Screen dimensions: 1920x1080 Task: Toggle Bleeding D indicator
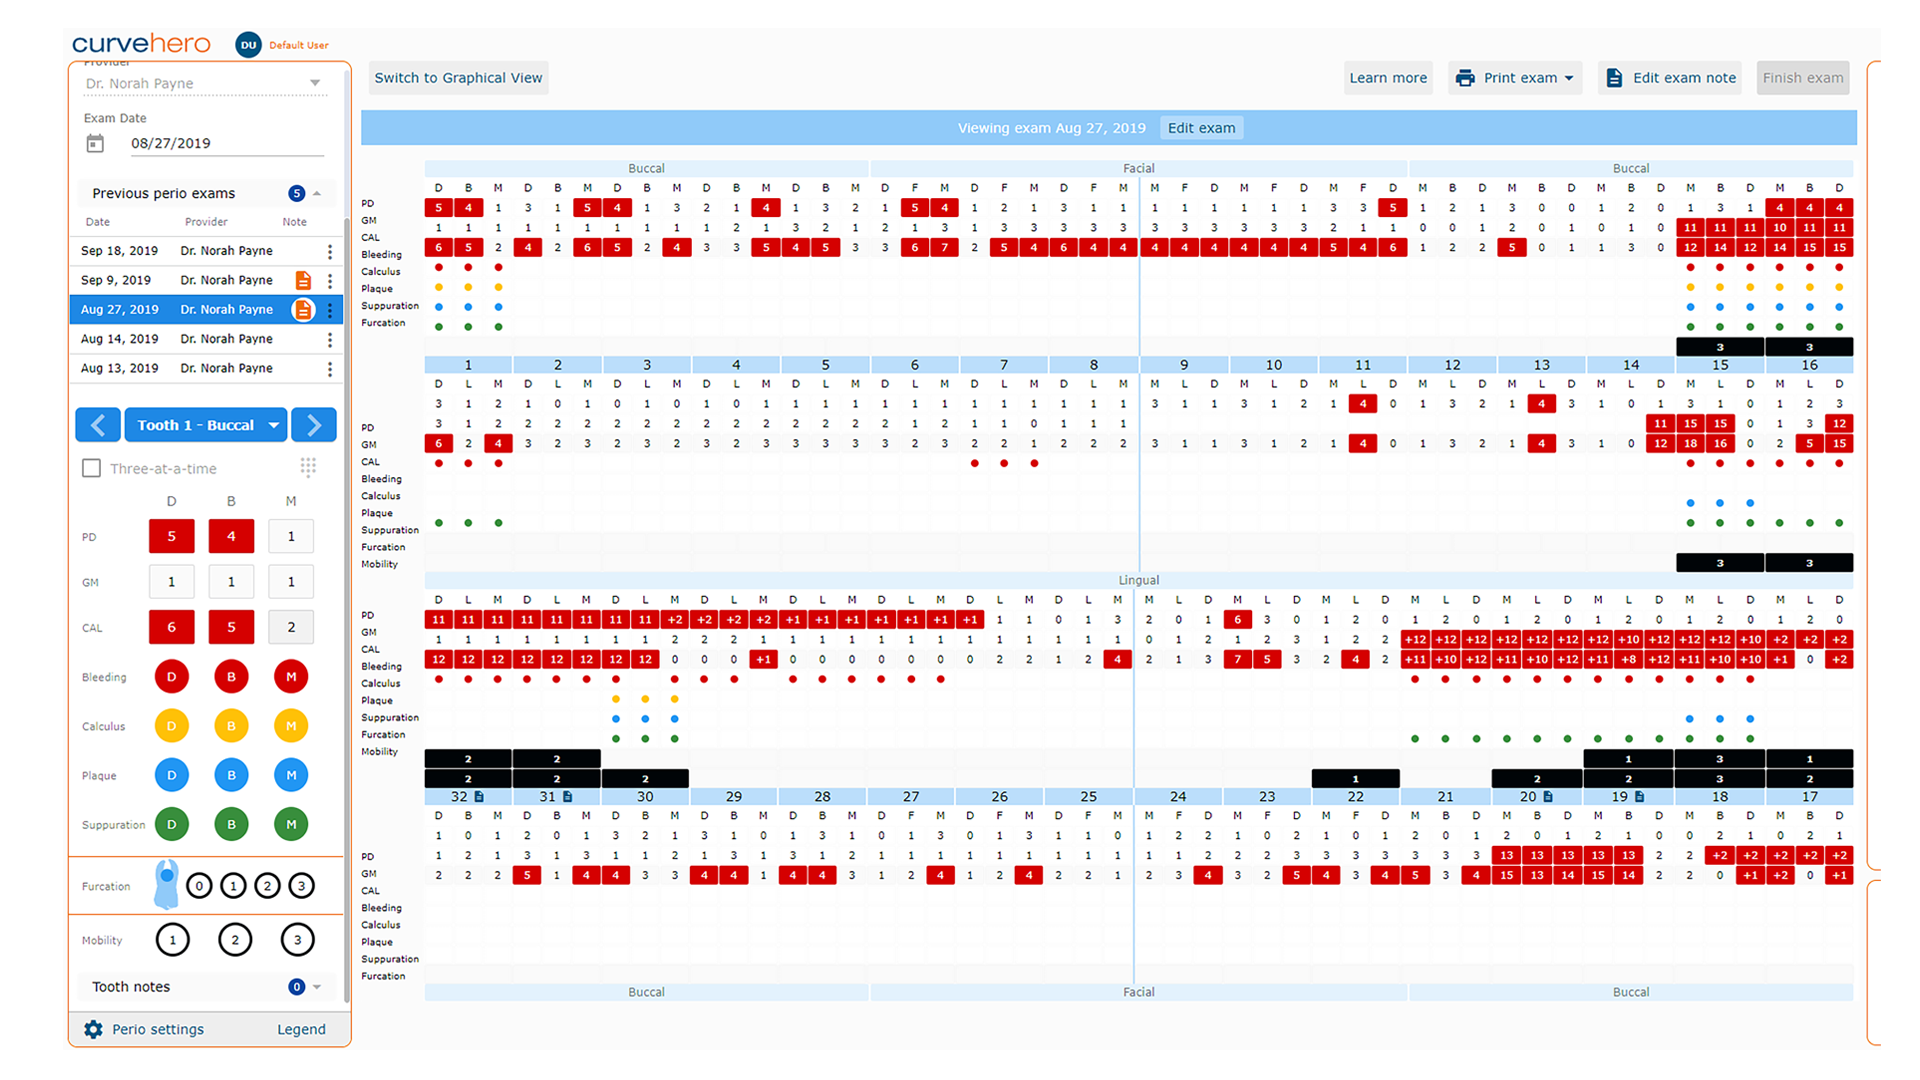pos(172,677)
